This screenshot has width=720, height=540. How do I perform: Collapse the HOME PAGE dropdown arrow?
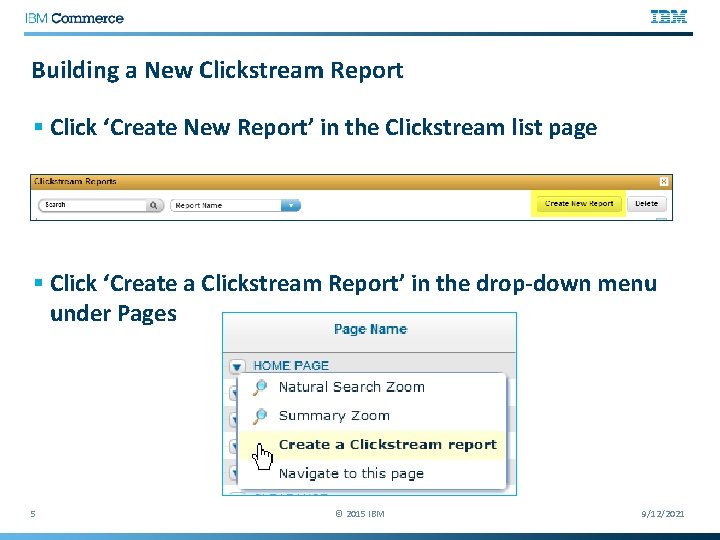[236, 366]
